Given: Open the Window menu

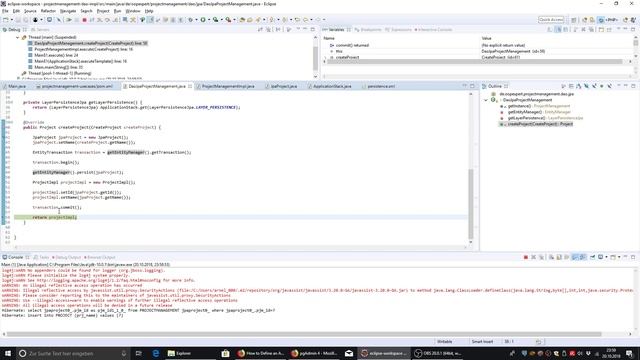Looking at the screenshot, I should [x=133, y=11].
